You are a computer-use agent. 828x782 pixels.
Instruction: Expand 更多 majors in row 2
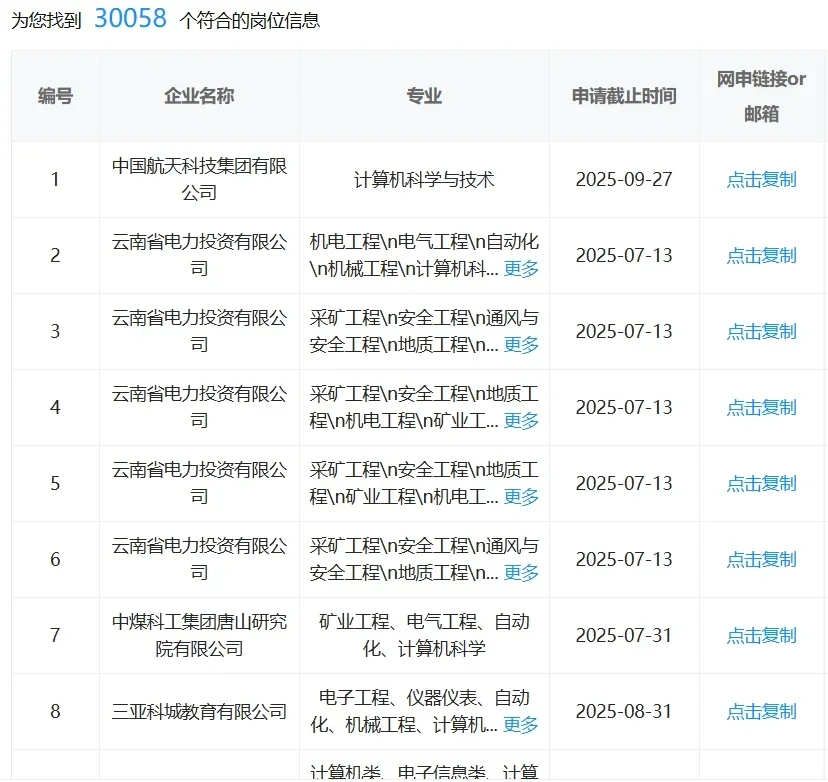point(521,269)
